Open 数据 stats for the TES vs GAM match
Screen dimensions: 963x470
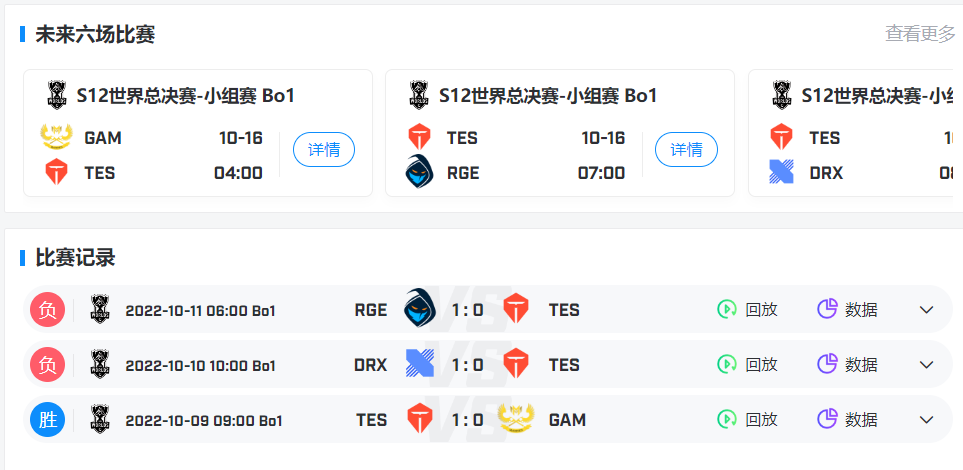(x=847, y=420)
